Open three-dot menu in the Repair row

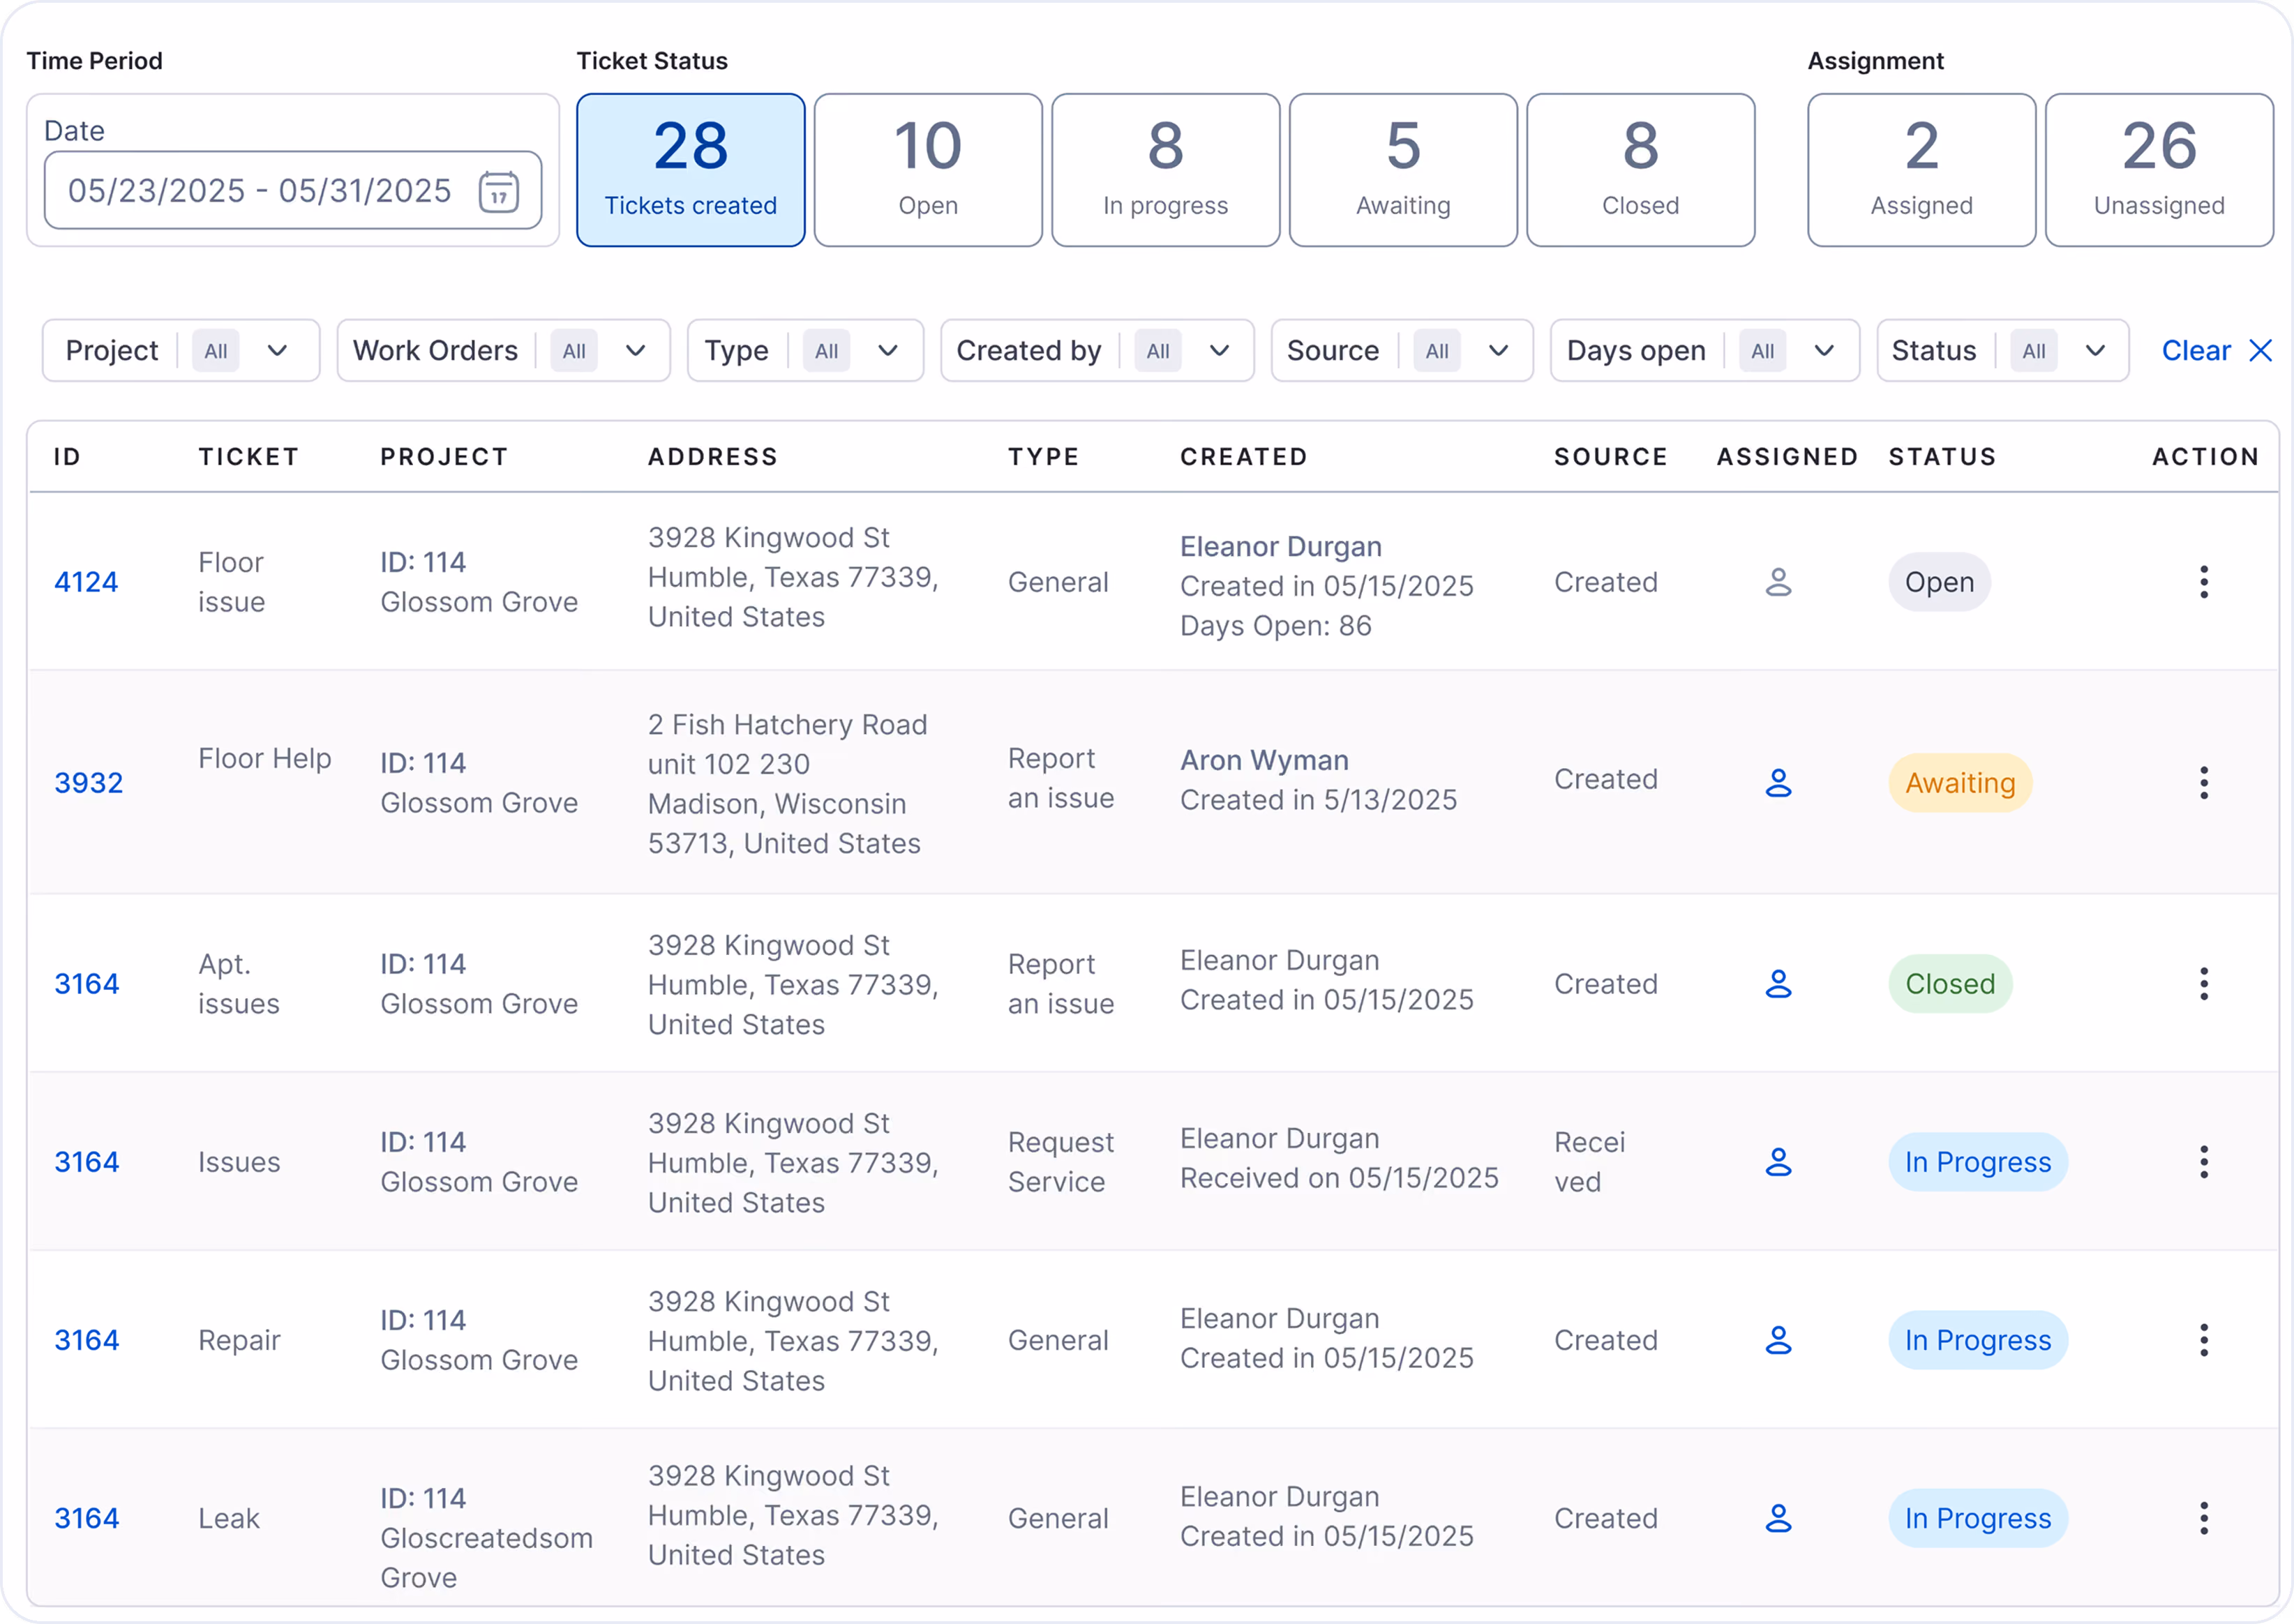[x=2203, y=1340]
